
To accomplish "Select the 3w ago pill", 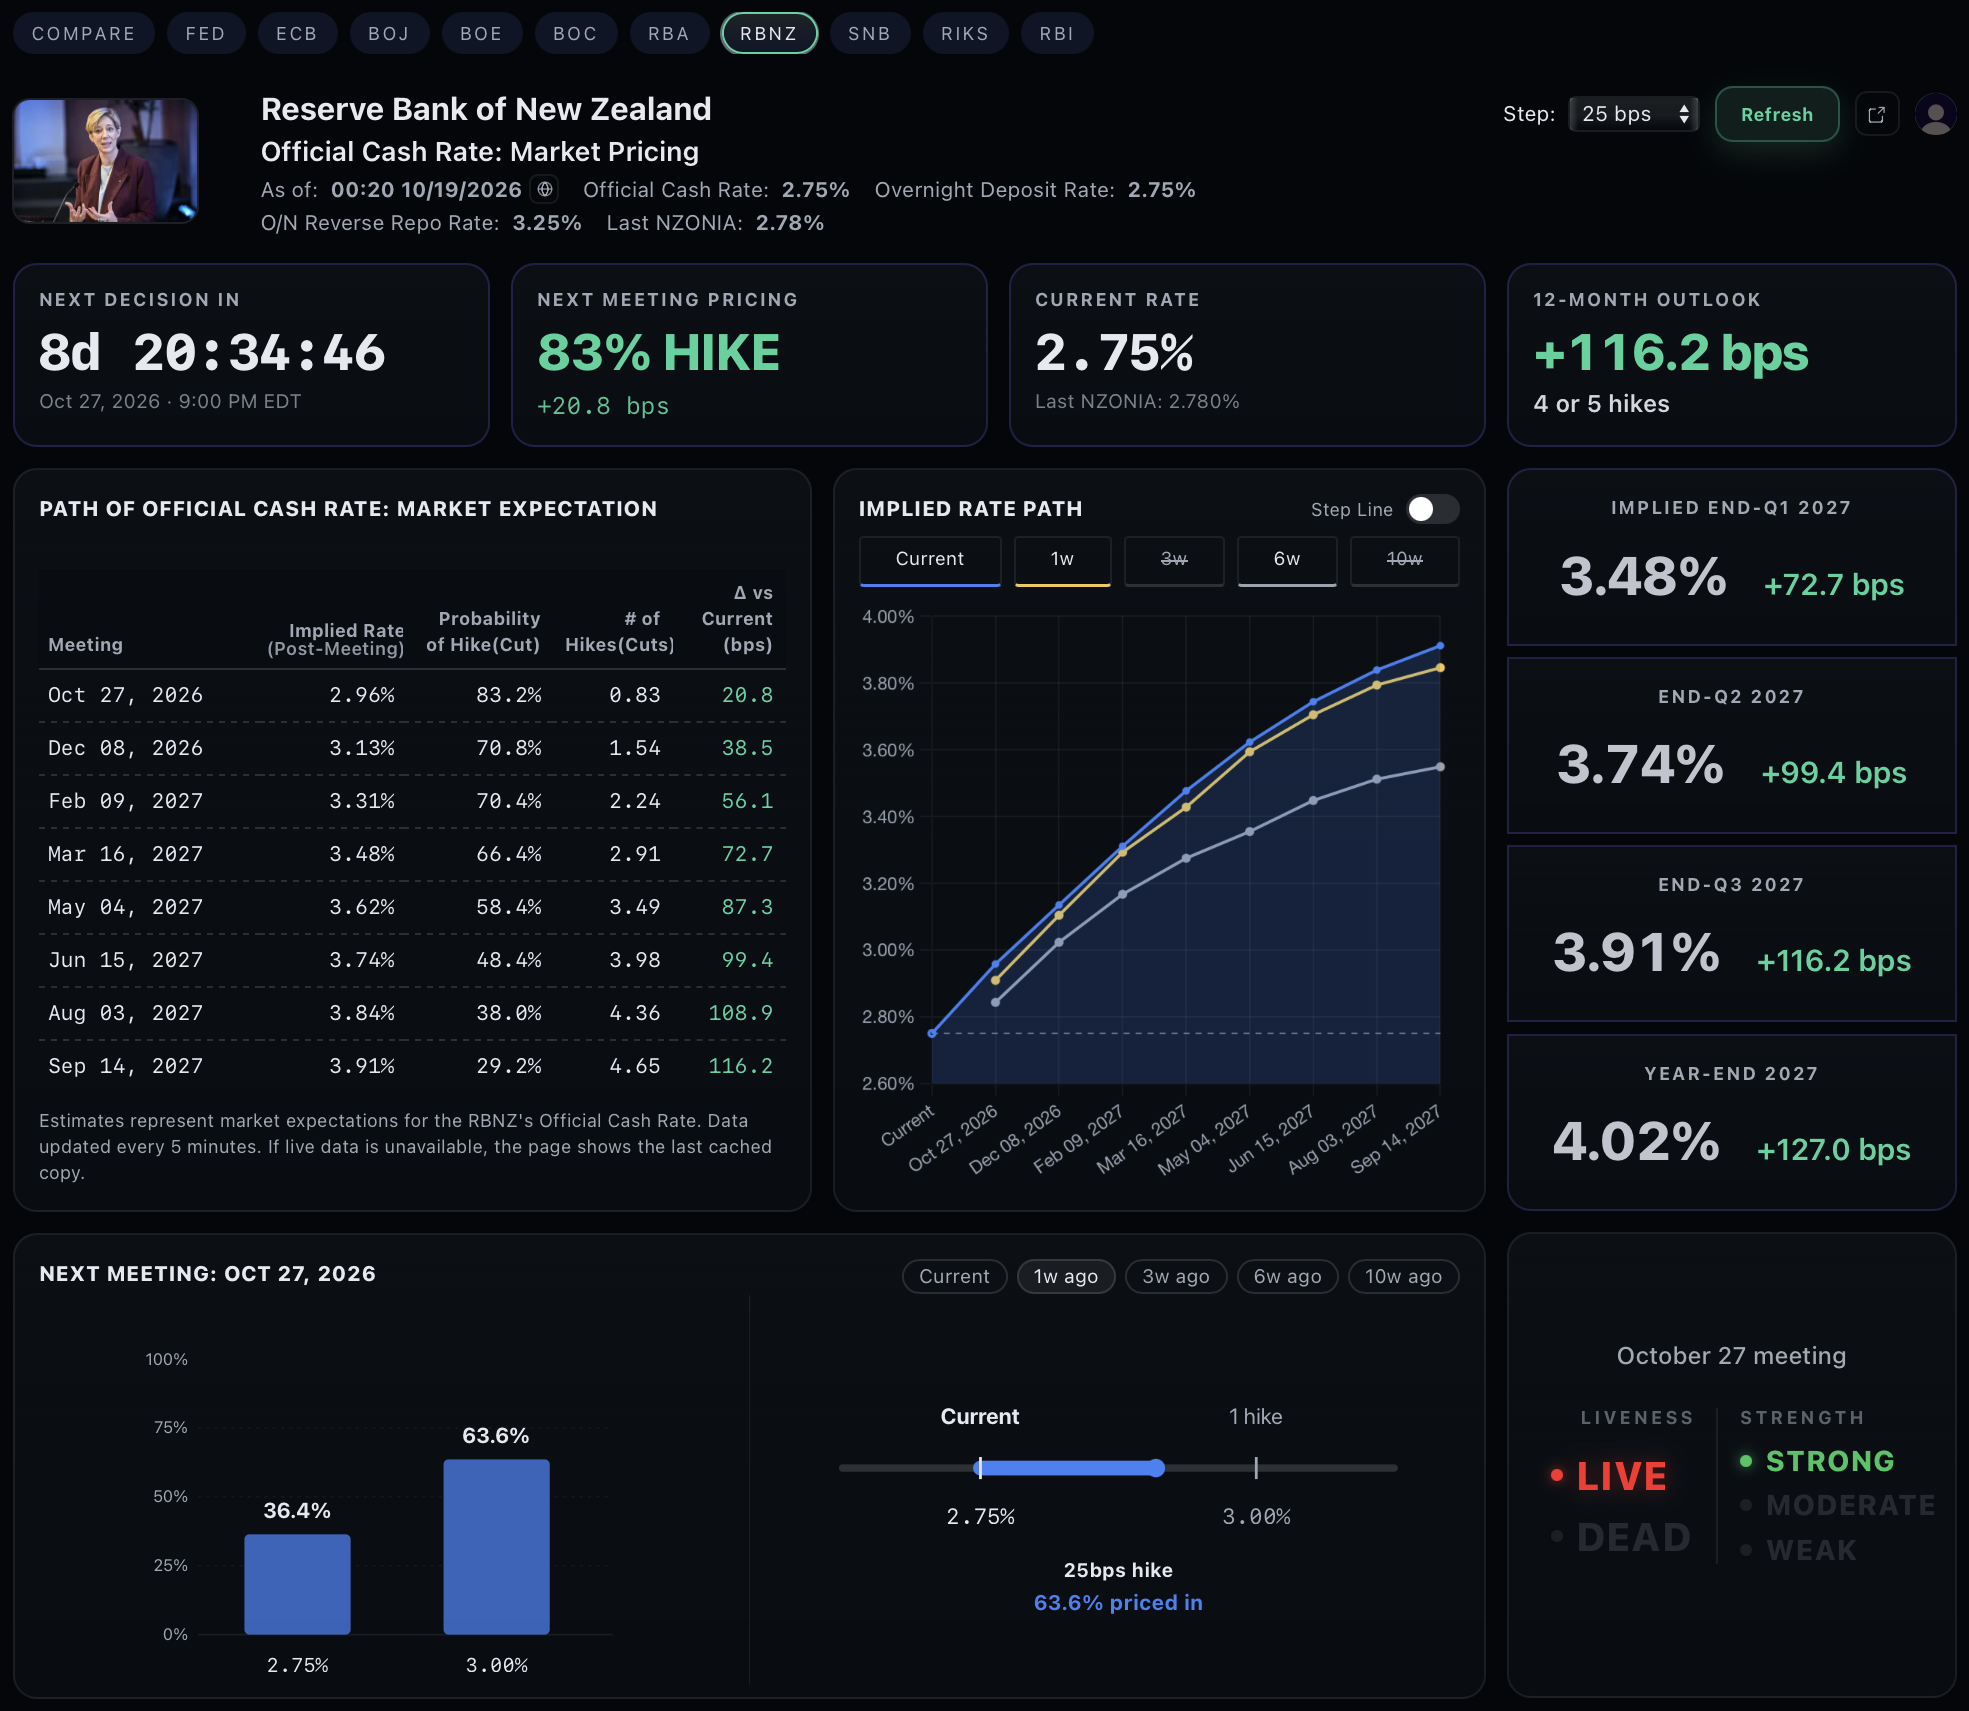I will pyautogui.click(x=1176, y=1276).
